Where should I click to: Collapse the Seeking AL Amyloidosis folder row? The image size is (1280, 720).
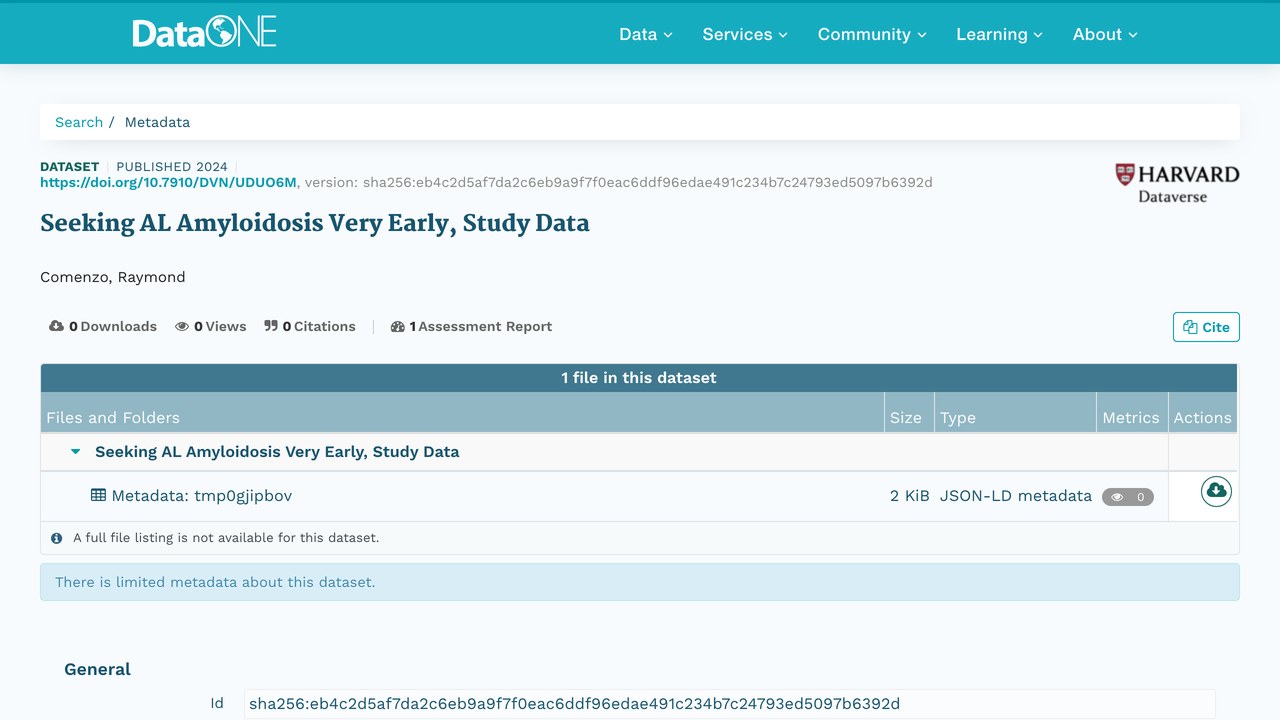pyautogui.click(x=75, y=452)
